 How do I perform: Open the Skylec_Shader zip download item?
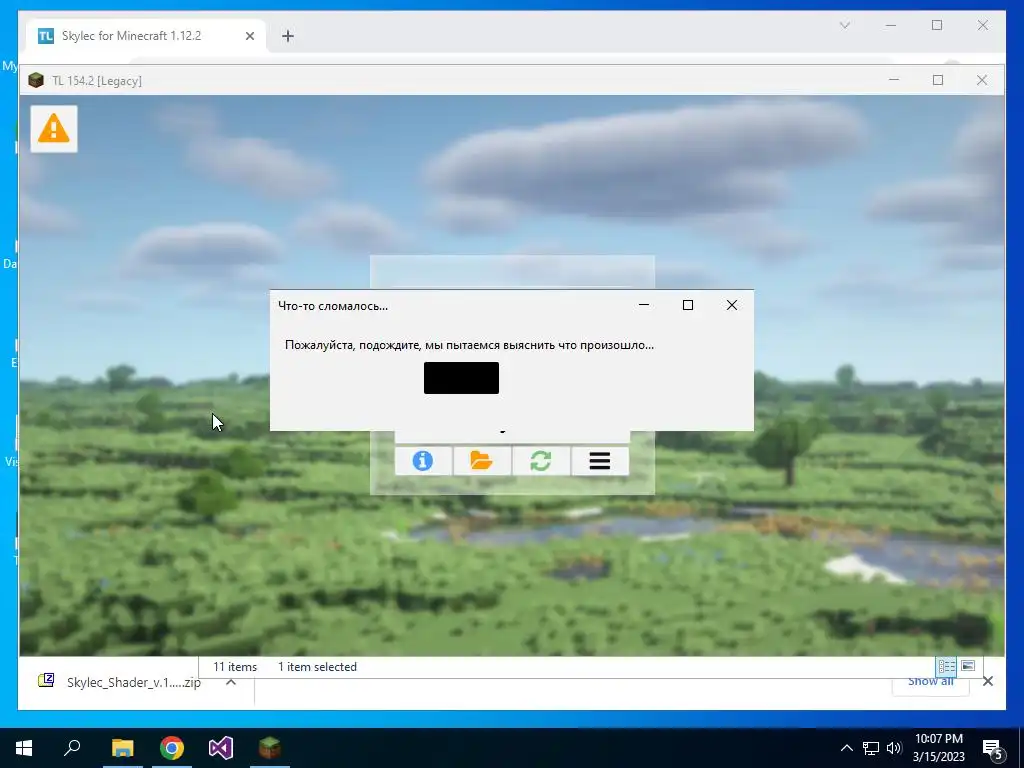pos(120,682)
